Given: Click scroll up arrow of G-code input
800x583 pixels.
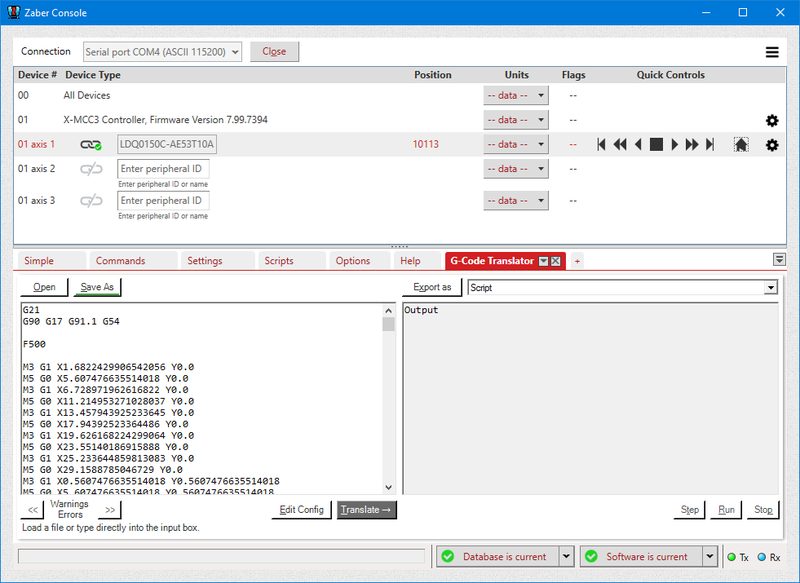Looking at the screenshot, I should (x=388, y=310).
